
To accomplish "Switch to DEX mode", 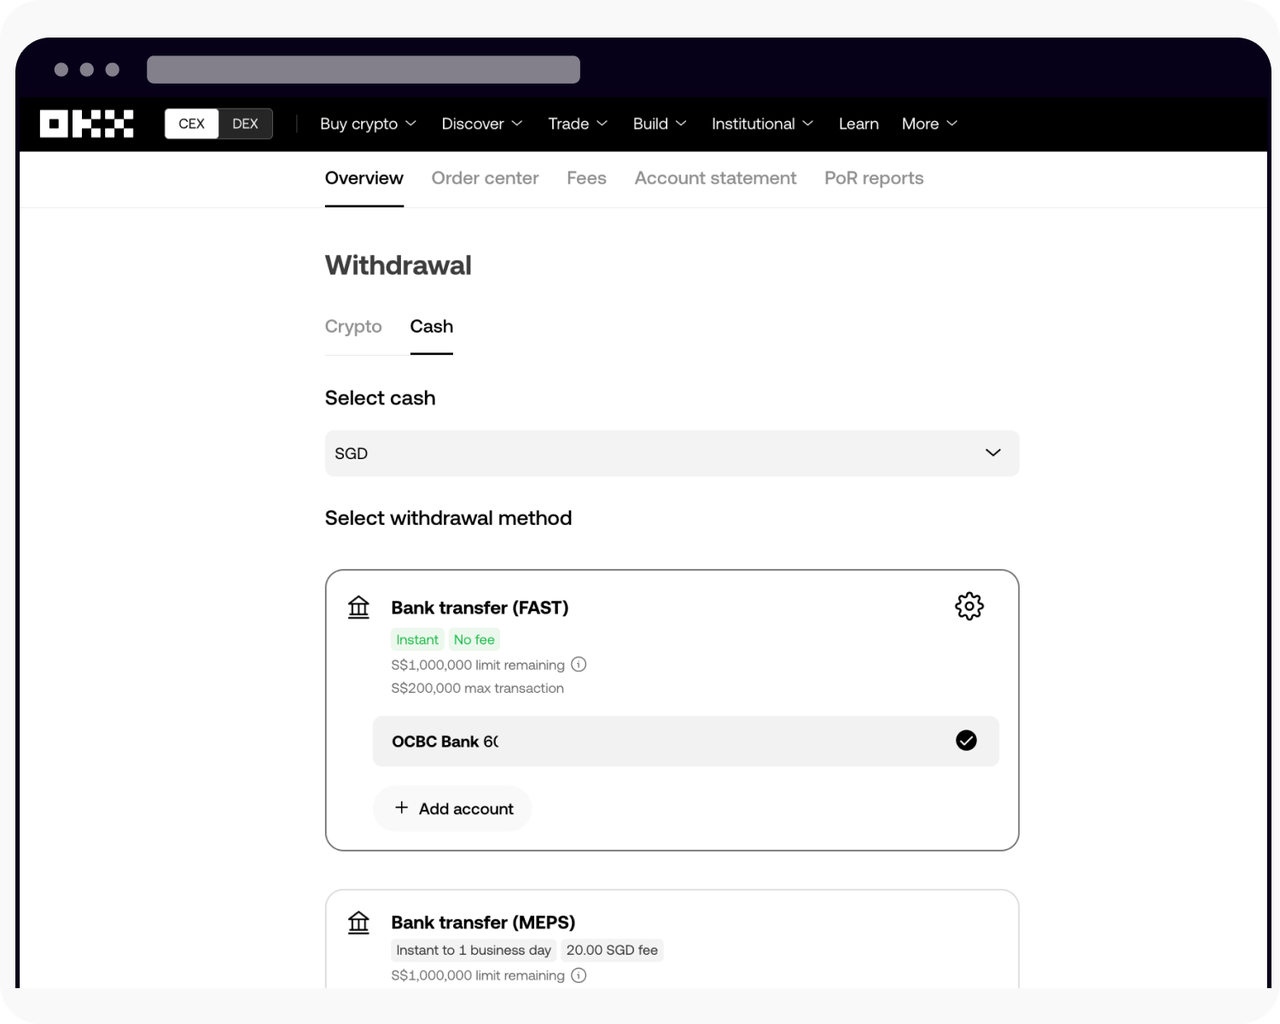I will [245, 123].
